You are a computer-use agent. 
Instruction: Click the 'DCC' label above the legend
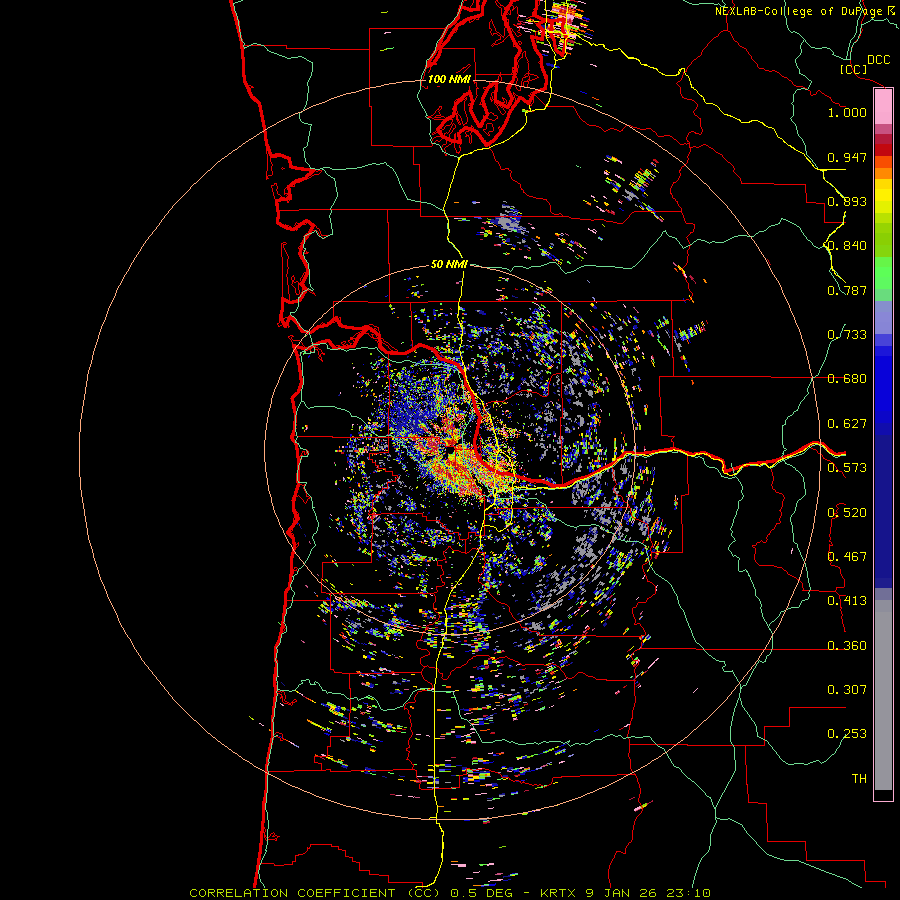click(x=878, y=60)
